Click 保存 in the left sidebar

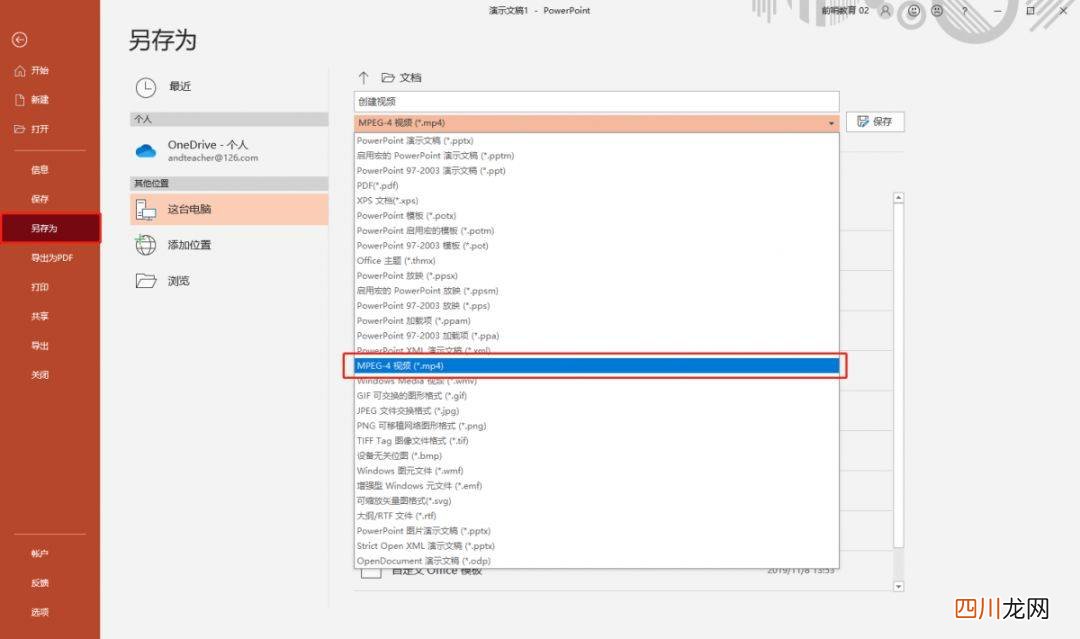point(40,199)
